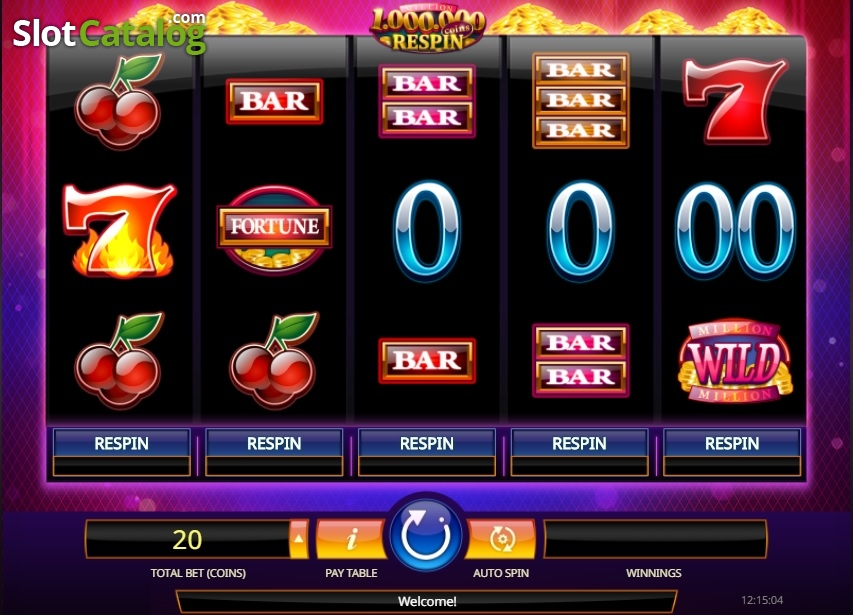Open the pay table info button
Screen dimensions: 853x615
tap(351, 539)
